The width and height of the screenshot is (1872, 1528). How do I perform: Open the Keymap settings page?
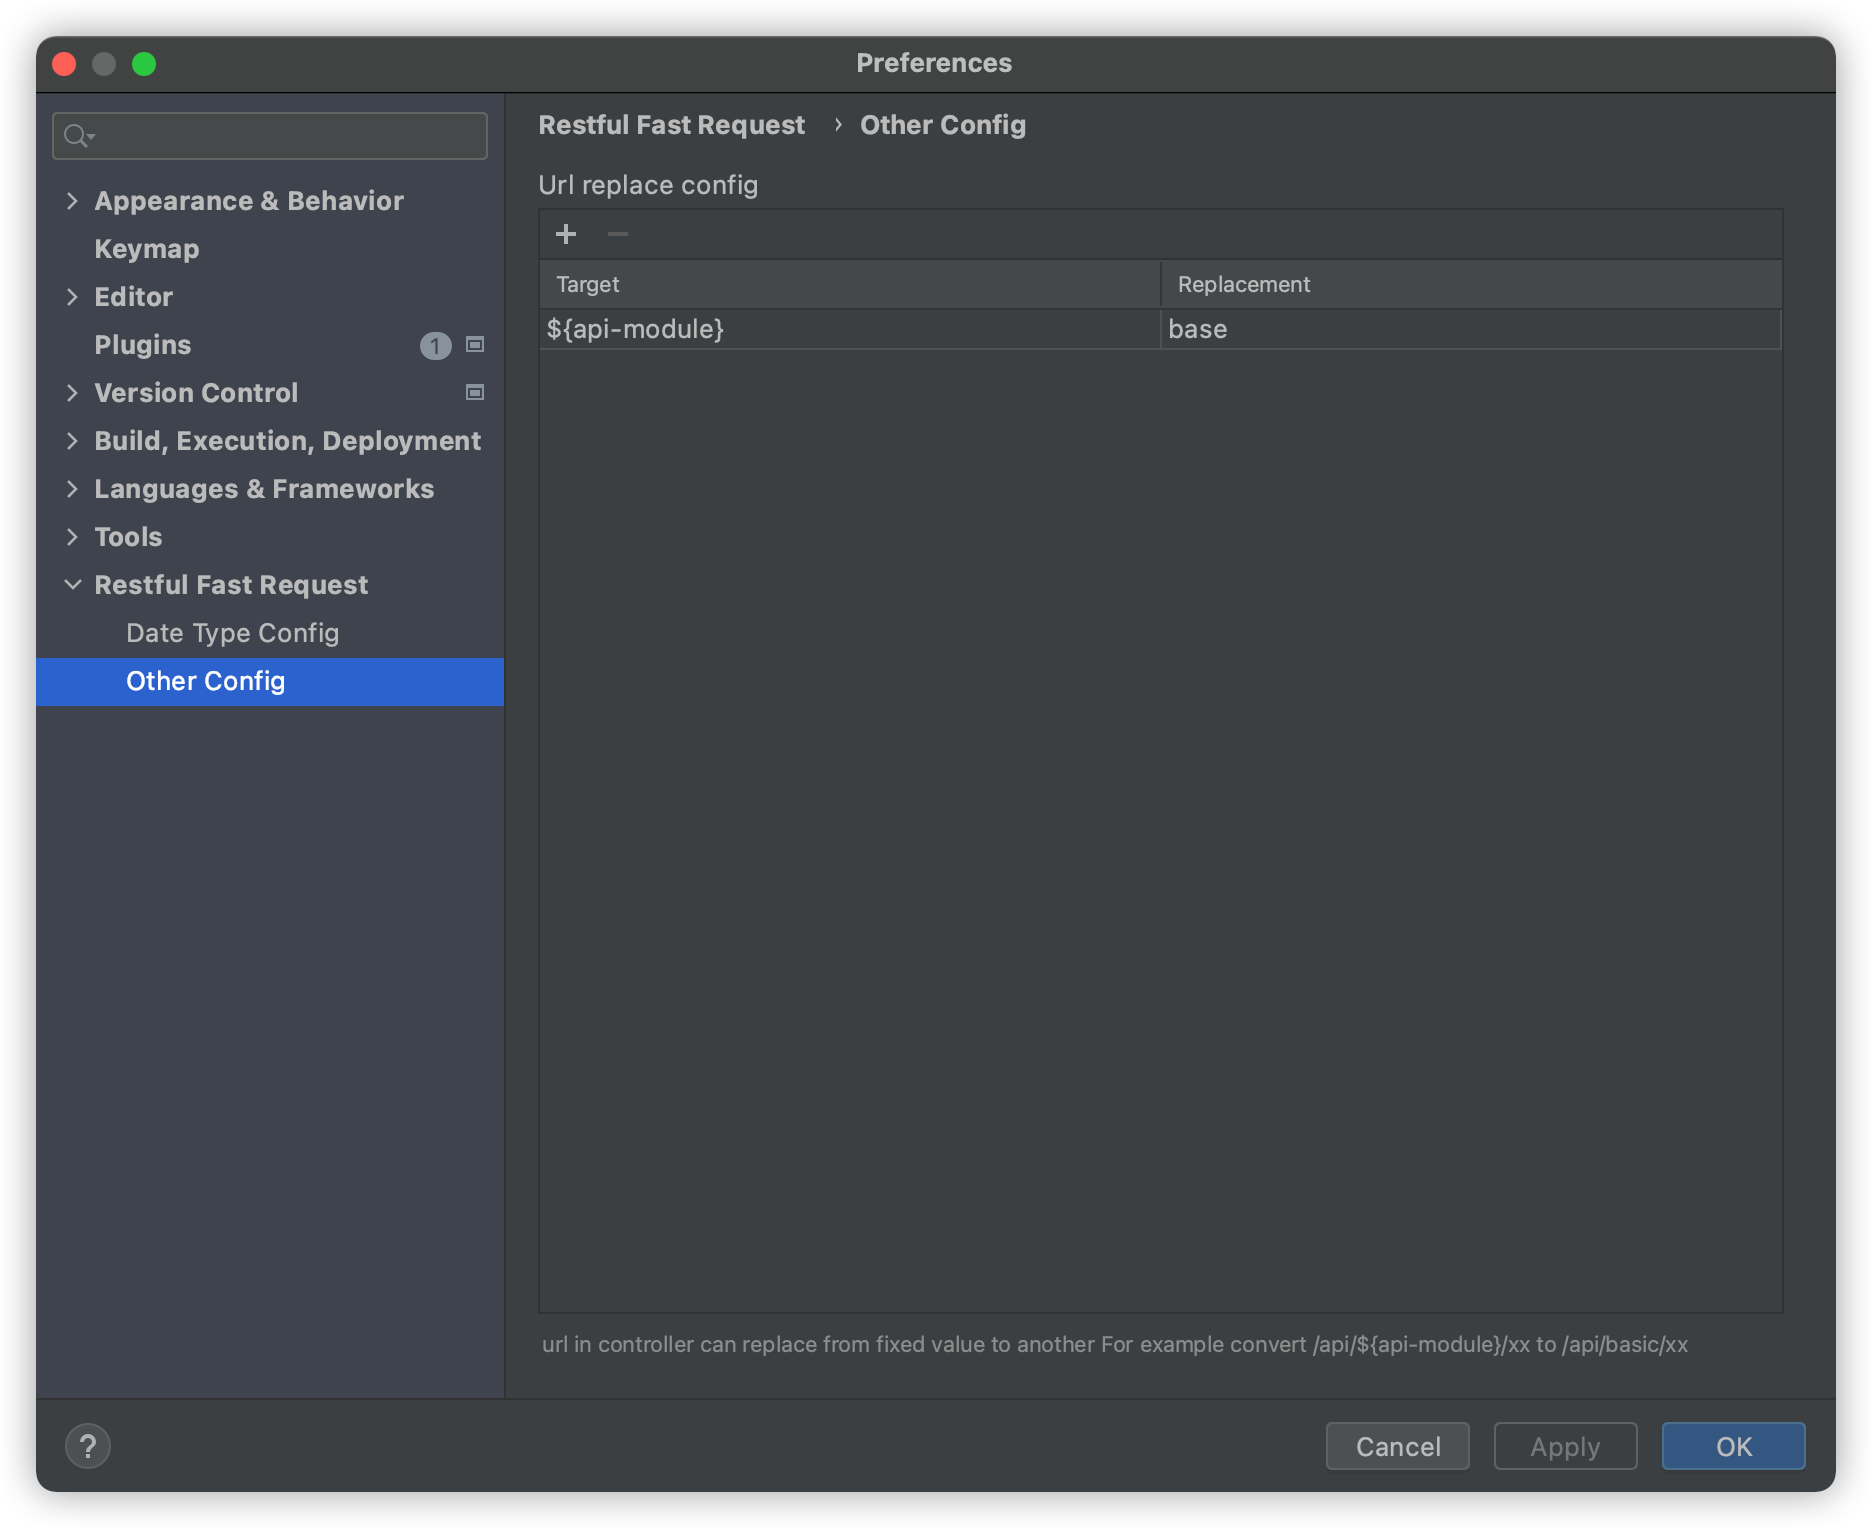[146, 249]
